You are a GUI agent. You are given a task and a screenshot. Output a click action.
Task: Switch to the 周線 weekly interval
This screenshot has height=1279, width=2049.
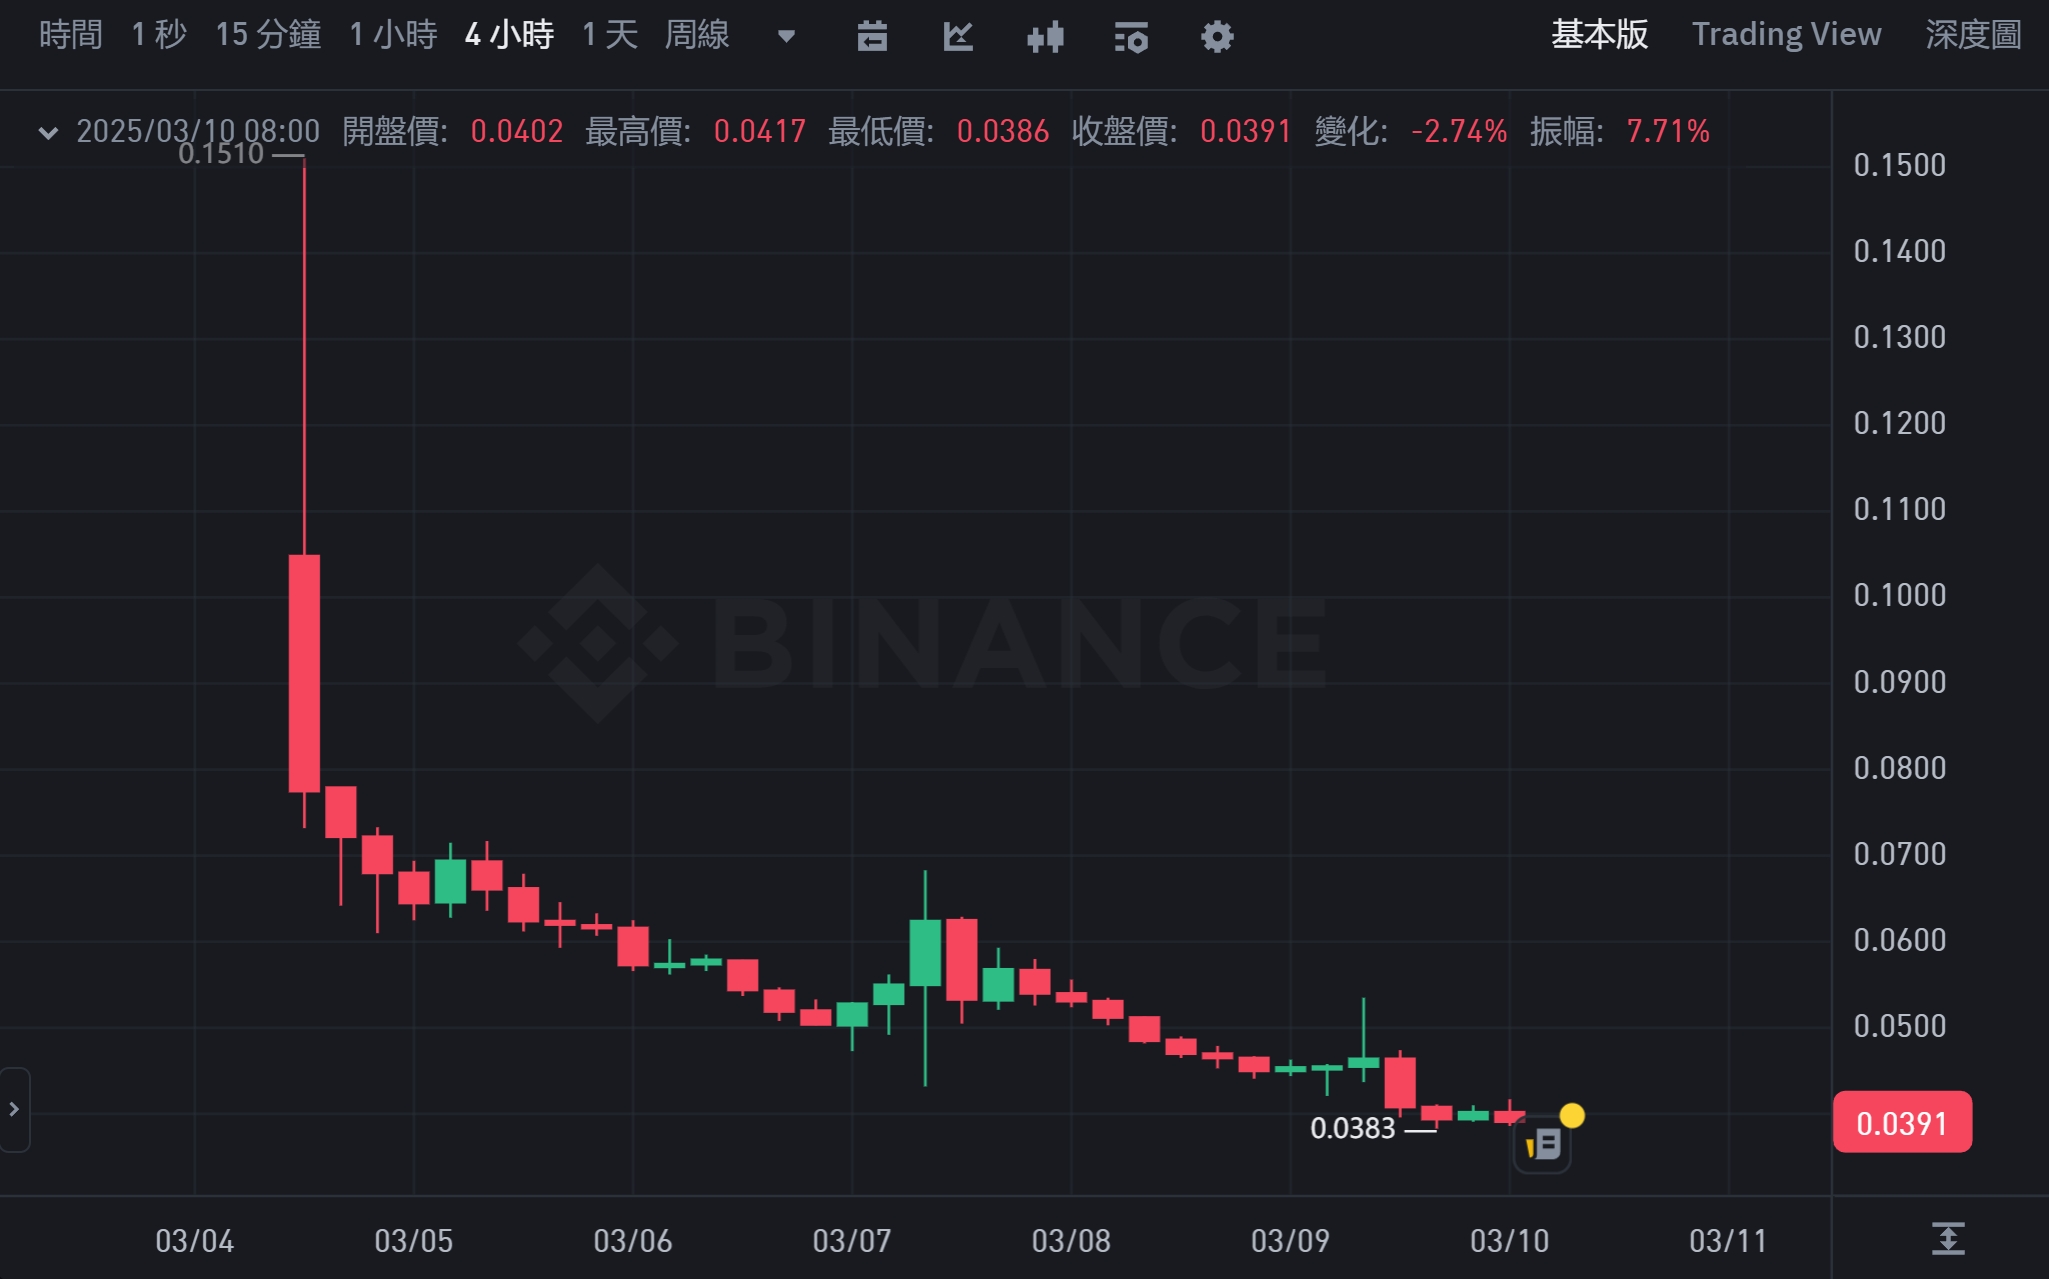(x=697, y=35)
